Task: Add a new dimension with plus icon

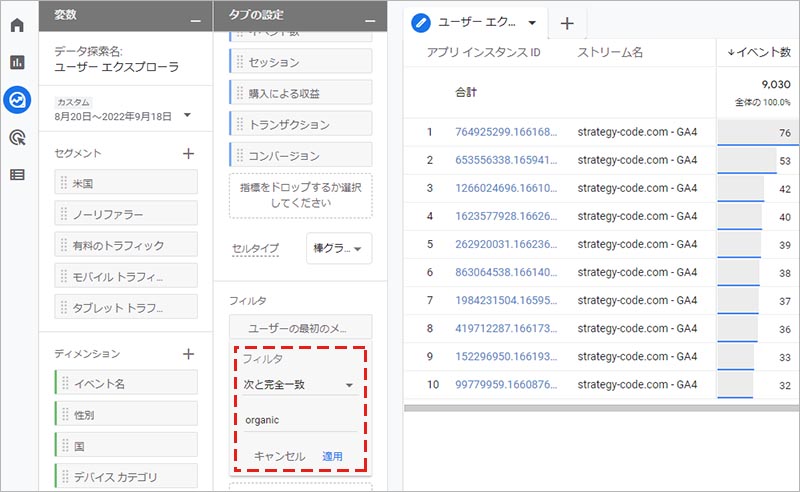Action: point(188,354)
